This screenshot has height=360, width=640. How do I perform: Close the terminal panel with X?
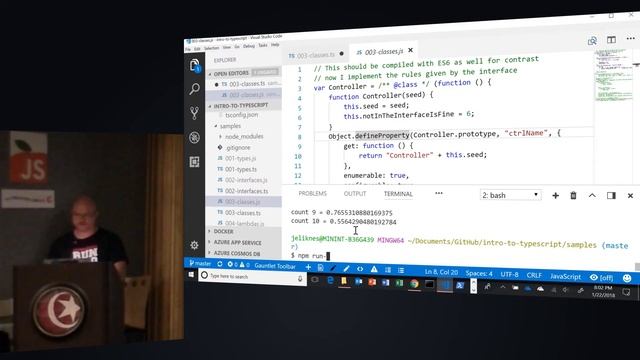[630, 196]
